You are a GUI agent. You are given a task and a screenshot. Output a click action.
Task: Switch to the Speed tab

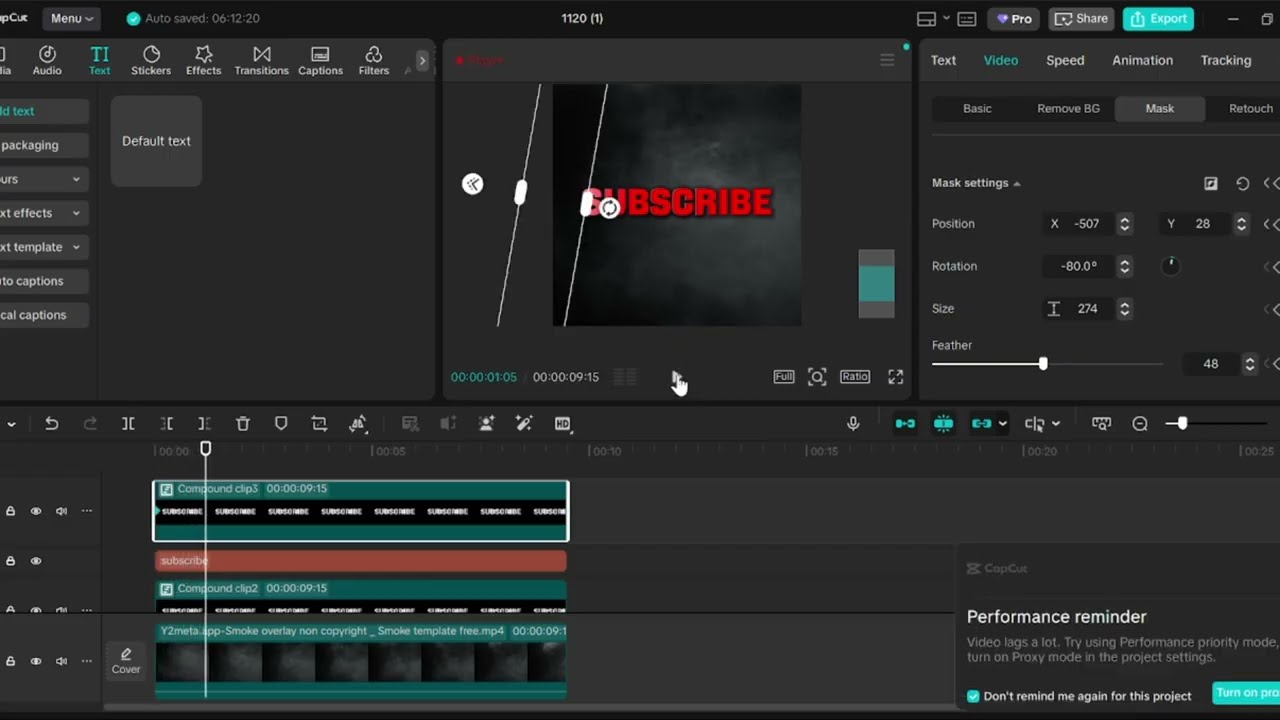click(1065, 60)
